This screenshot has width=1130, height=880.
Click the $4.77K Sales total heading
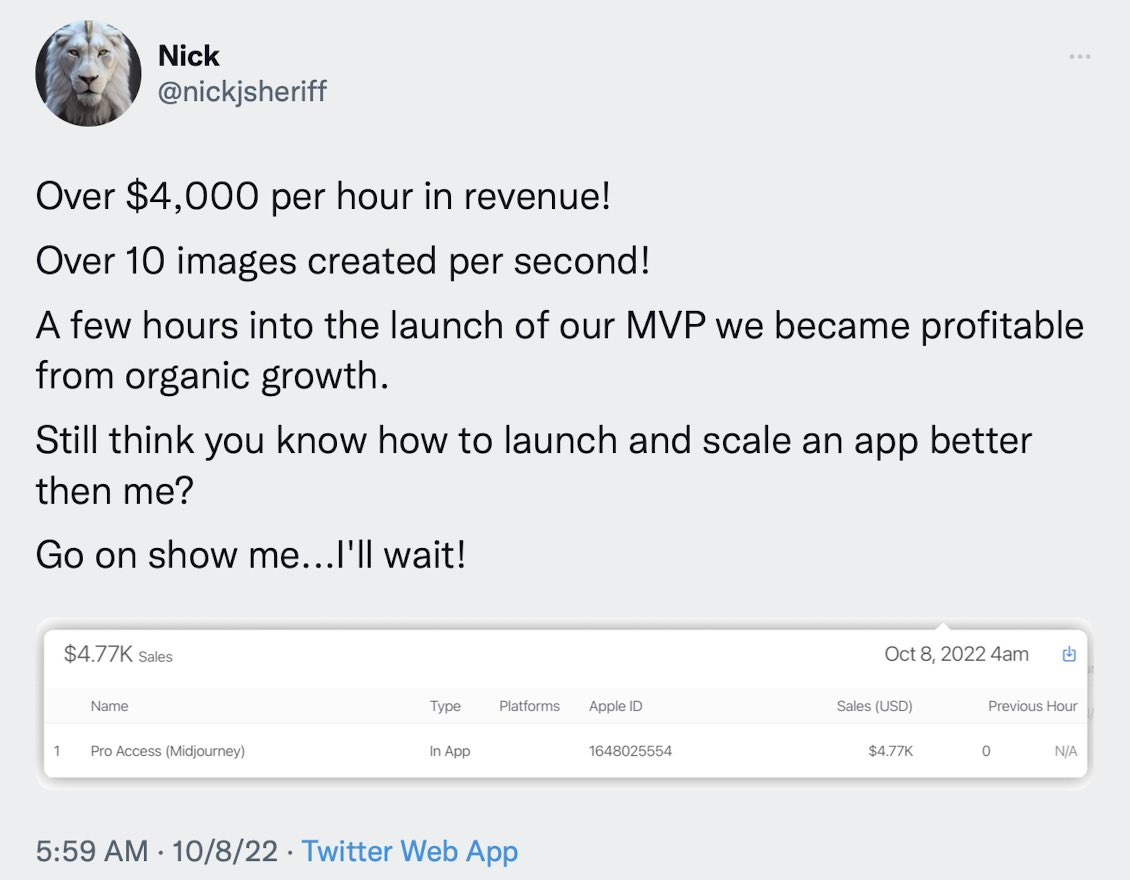pyautogui.click(x=117, y=655)
